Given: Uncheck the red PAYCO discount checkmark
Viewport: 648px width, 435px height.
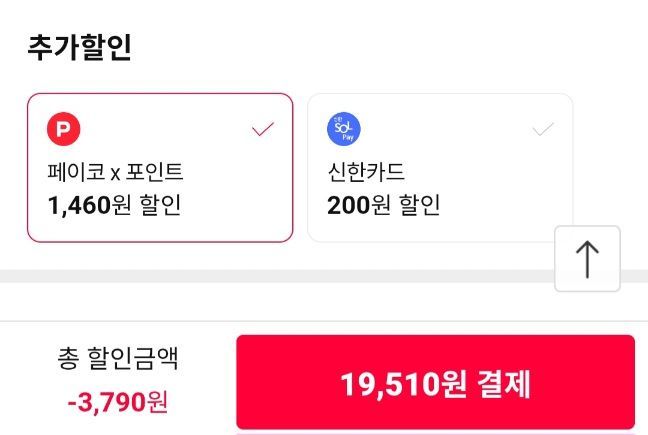Looking at the screenshot, I should pos(263,129).
